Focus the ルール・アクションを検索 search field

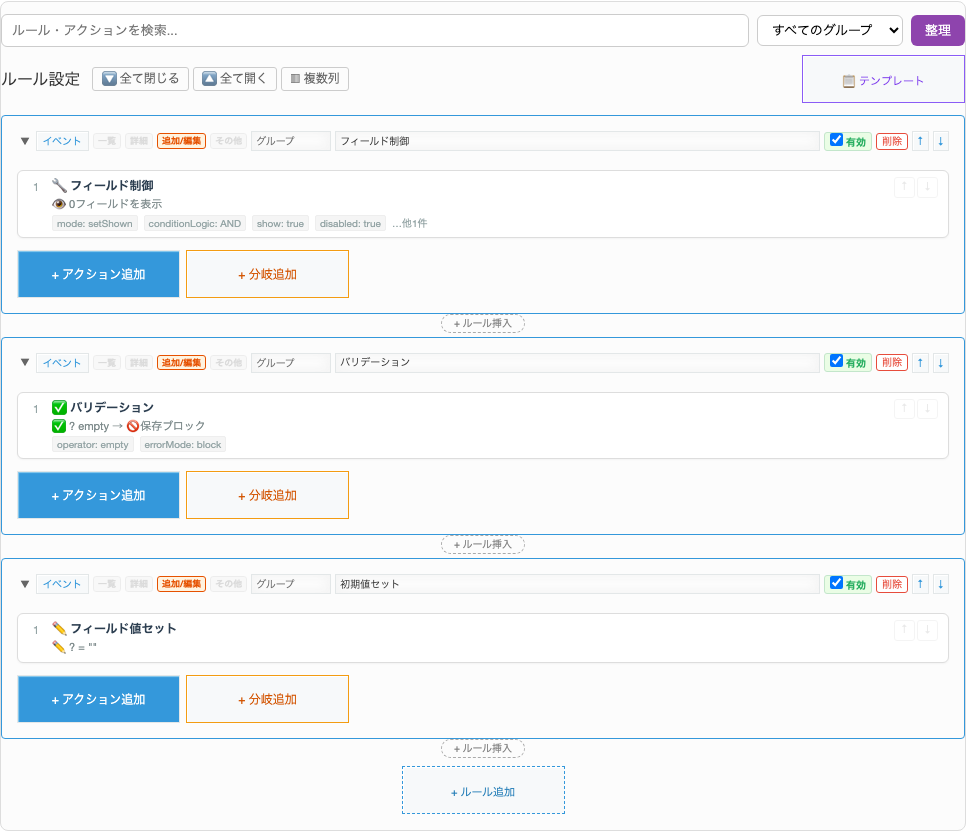click(375, 30)
